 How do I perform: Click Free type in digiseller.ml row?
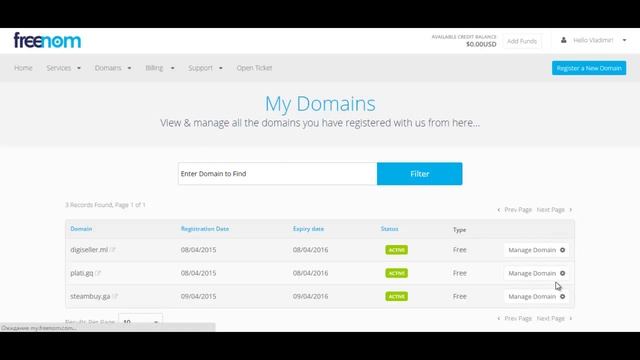point(460,250)
